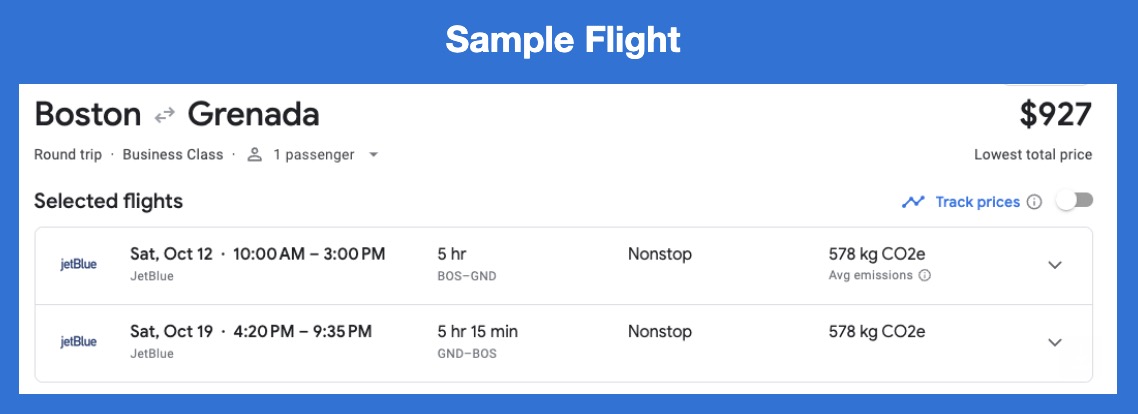This screenshot has height=414, width=1138.
Task: Click the JetBlue logo on return flight
Action: point(79,342)
